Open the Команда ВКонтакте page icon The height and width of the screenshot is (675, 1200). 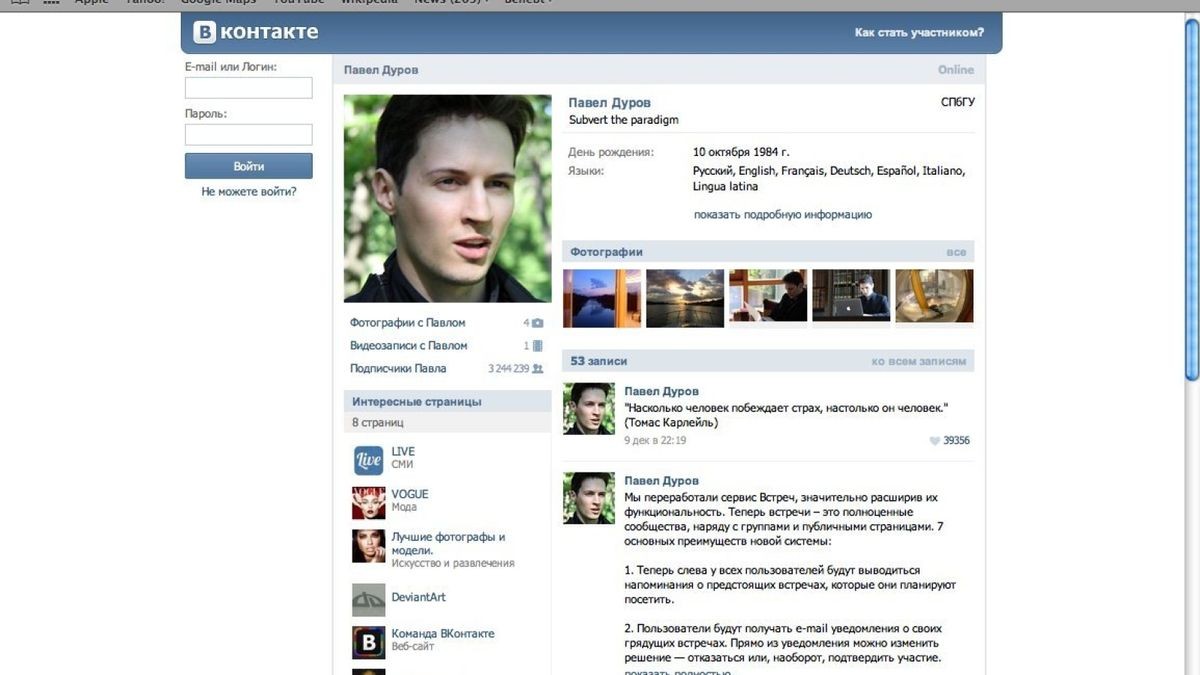tap(368, 640)
